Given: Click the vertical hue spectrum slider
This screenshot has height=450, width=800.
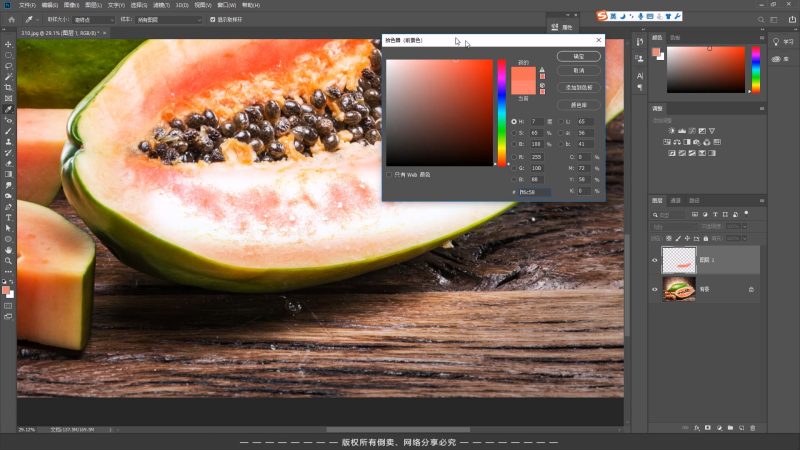Looking at the screenshot, I should pyautogui.click(x=502, y=112).
